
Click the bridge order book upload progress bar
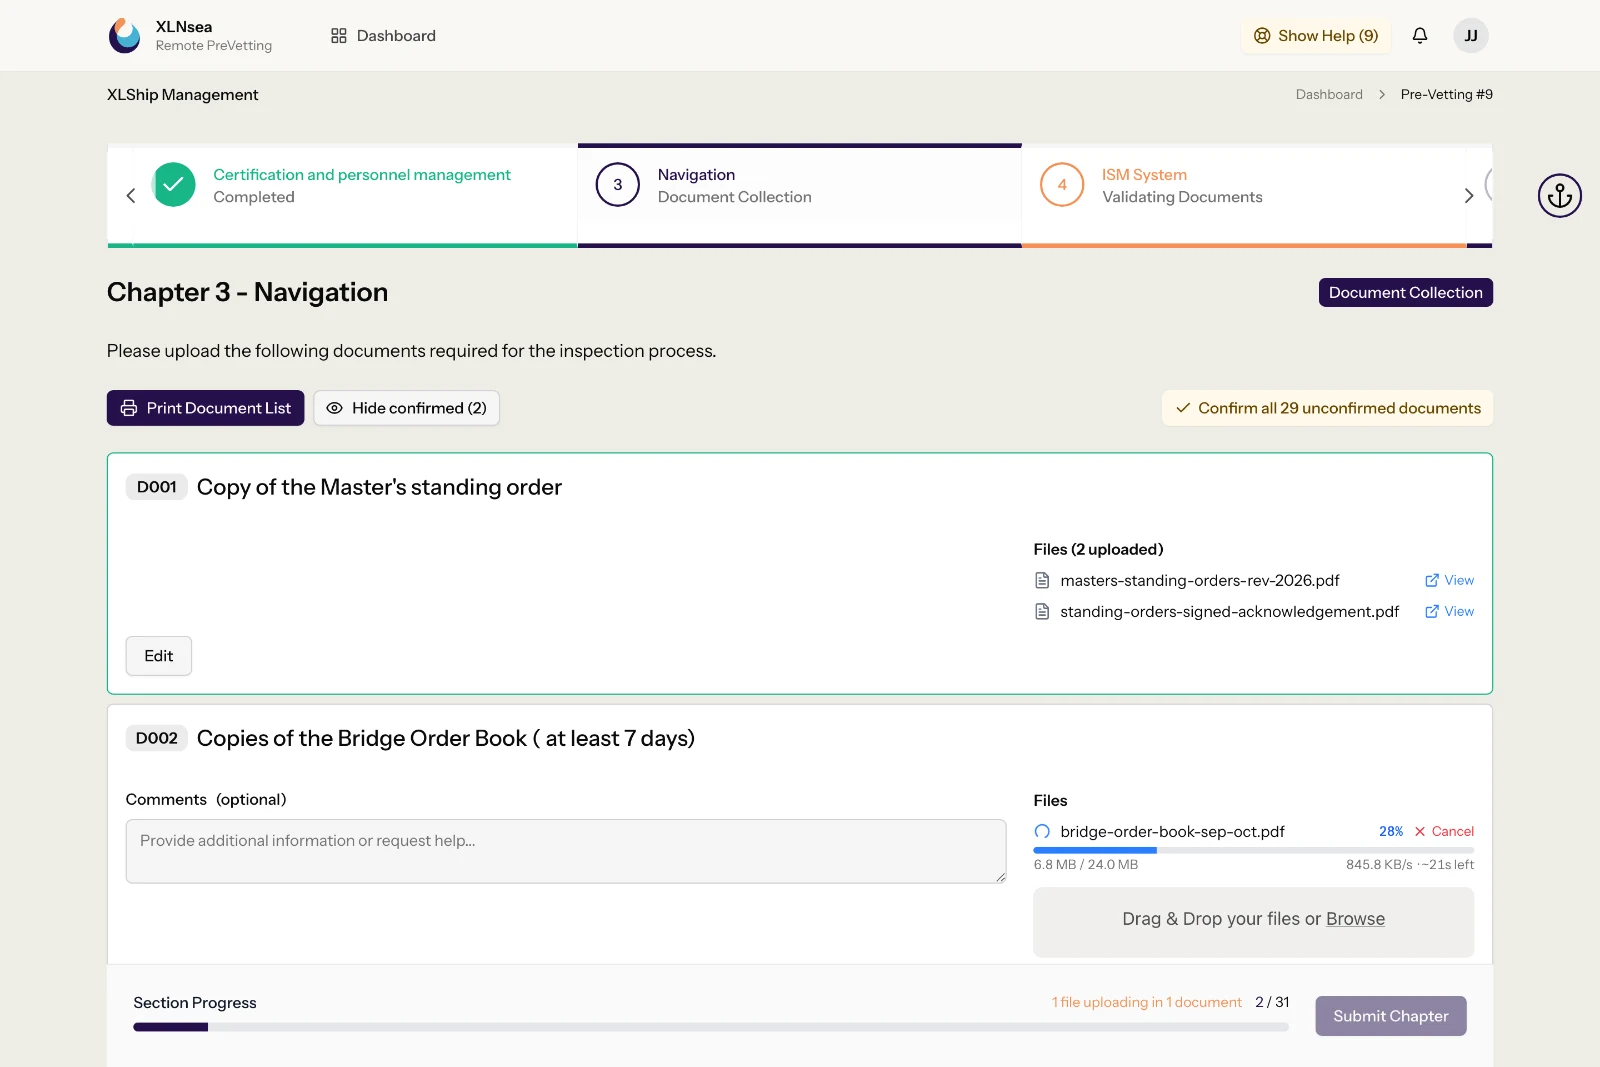1254,850
